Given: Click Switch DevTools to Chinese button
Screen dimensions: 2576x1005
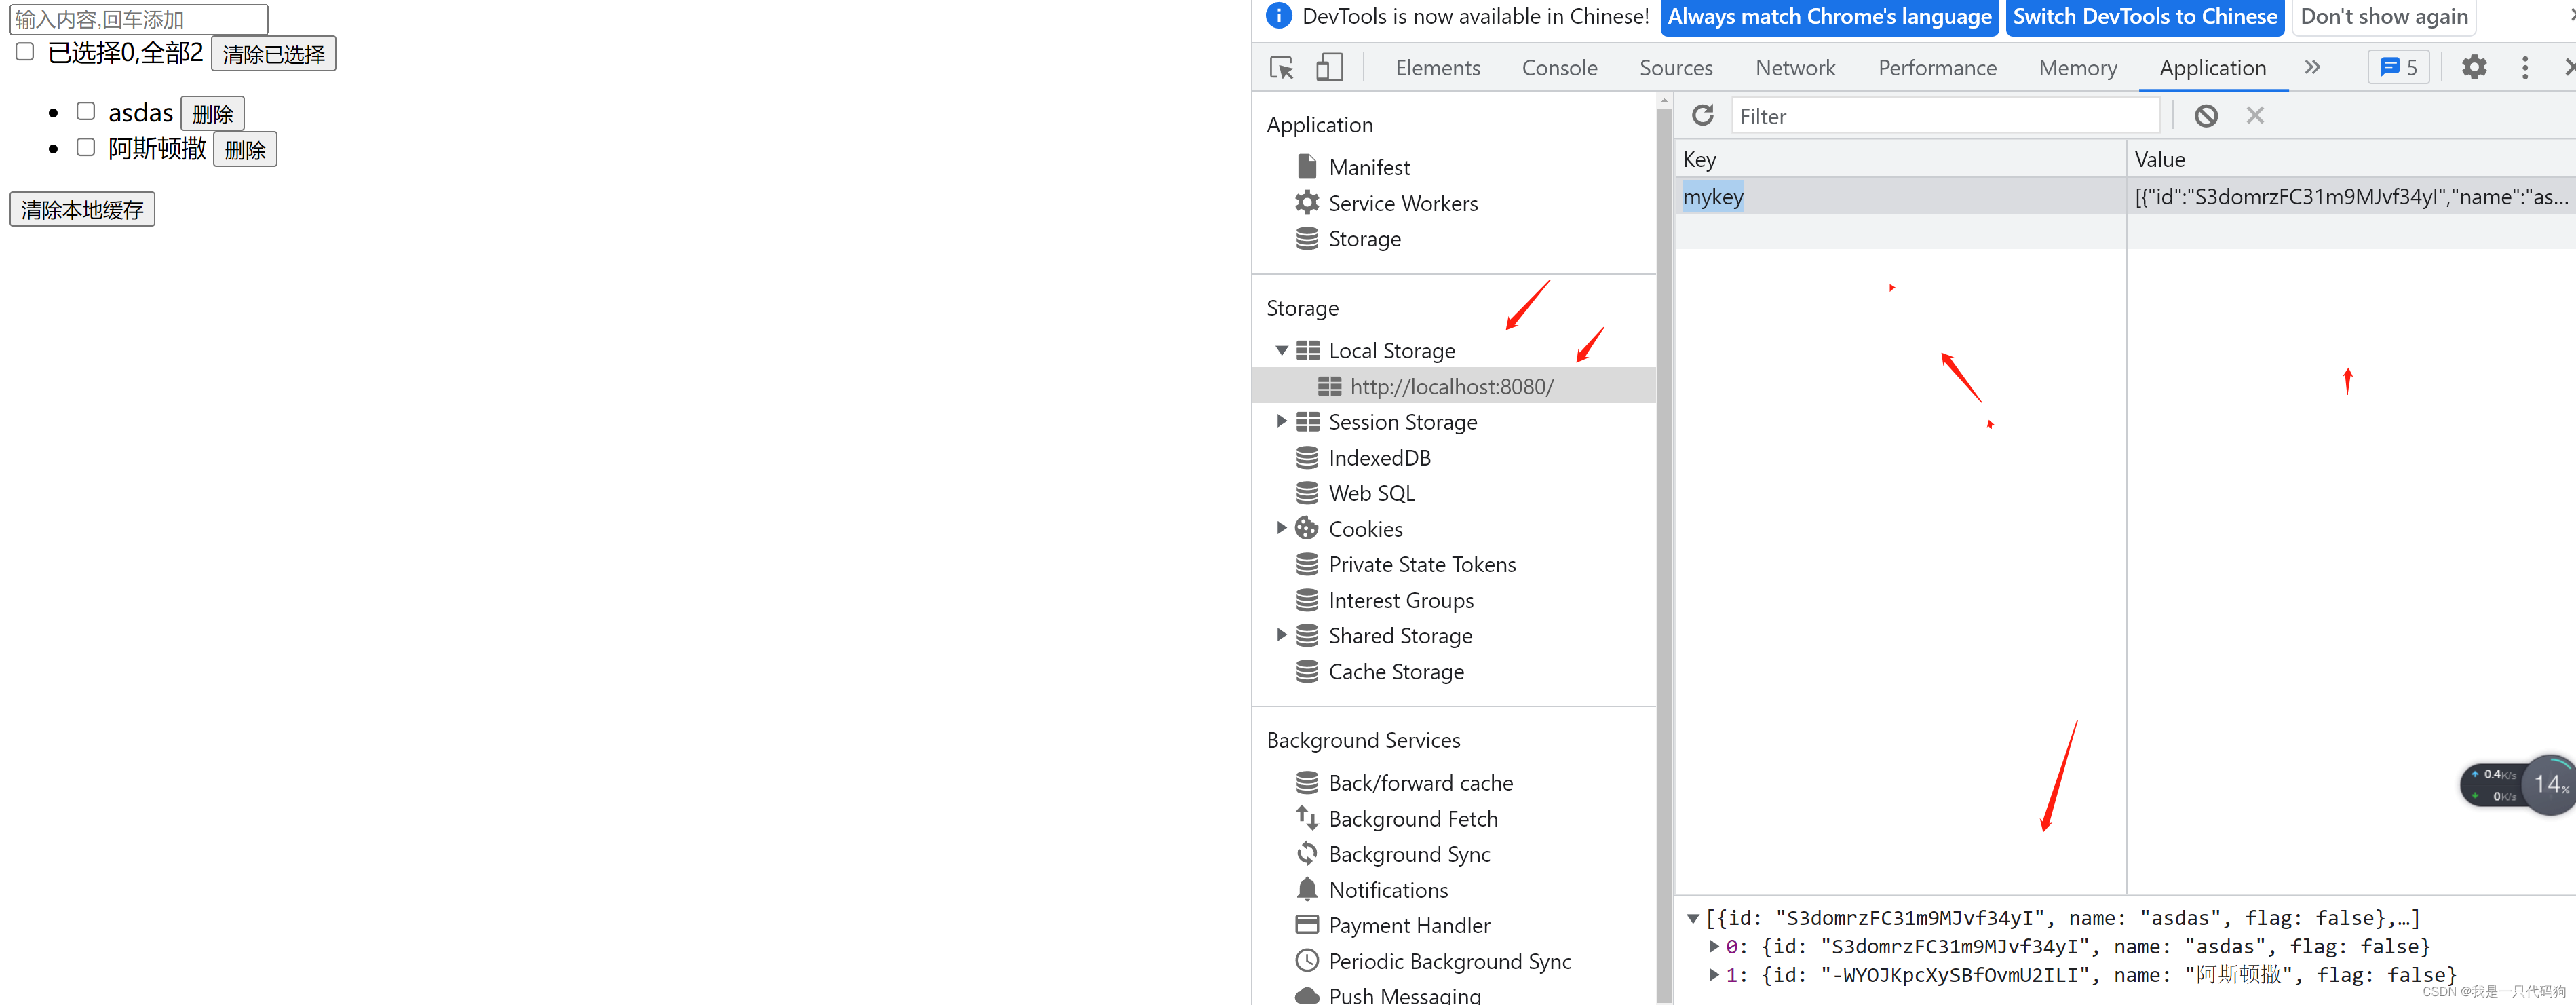Looking at the screenshot, I should (2144, 17).
